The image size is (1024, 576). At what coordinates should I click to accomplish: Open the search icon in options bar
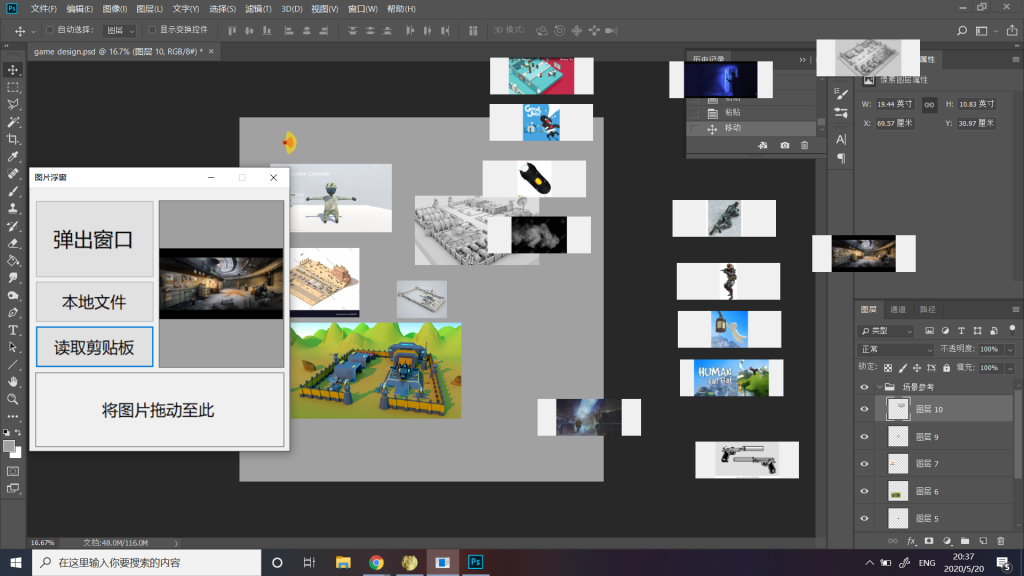[x=962, y=31]
